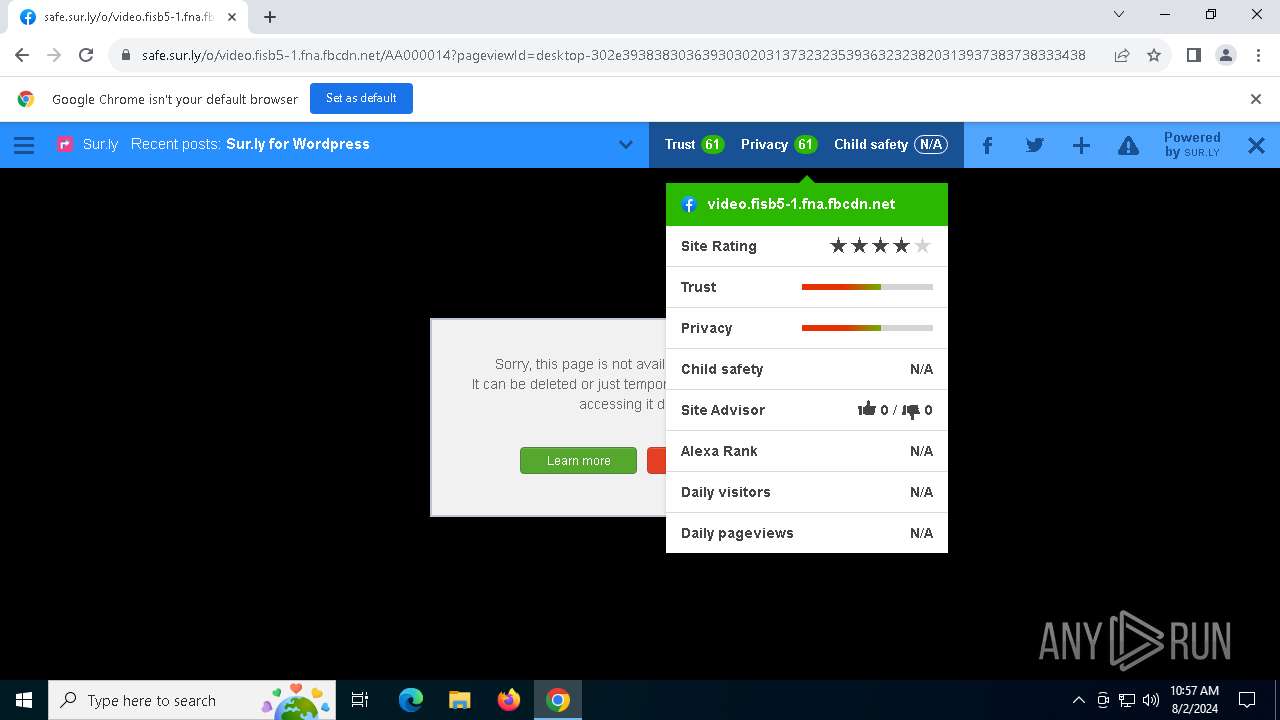The height and width of the screenshot is (720, 1280).
Task: Go back to previous page
Action: 22,56
